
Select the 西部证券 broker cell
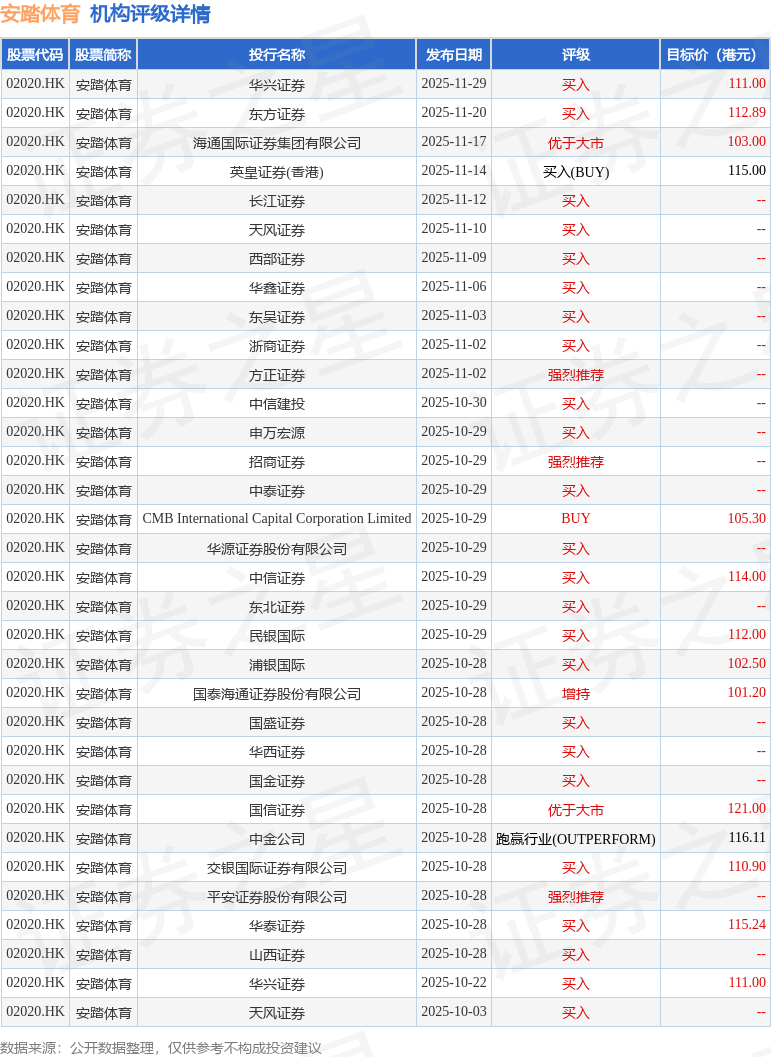(277, 259)
